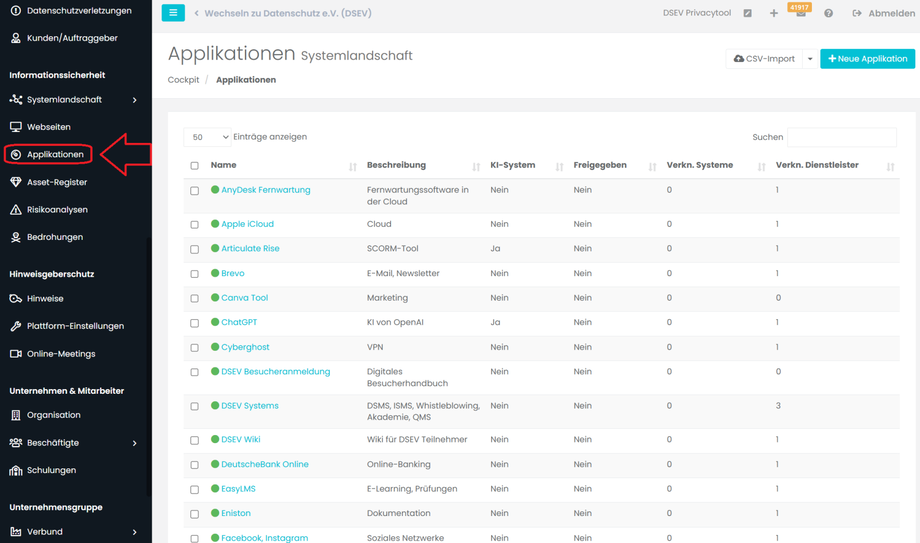Toggle the select-all checkbox in table header
This screenshot has height=543, width=920.
(195, 166)
